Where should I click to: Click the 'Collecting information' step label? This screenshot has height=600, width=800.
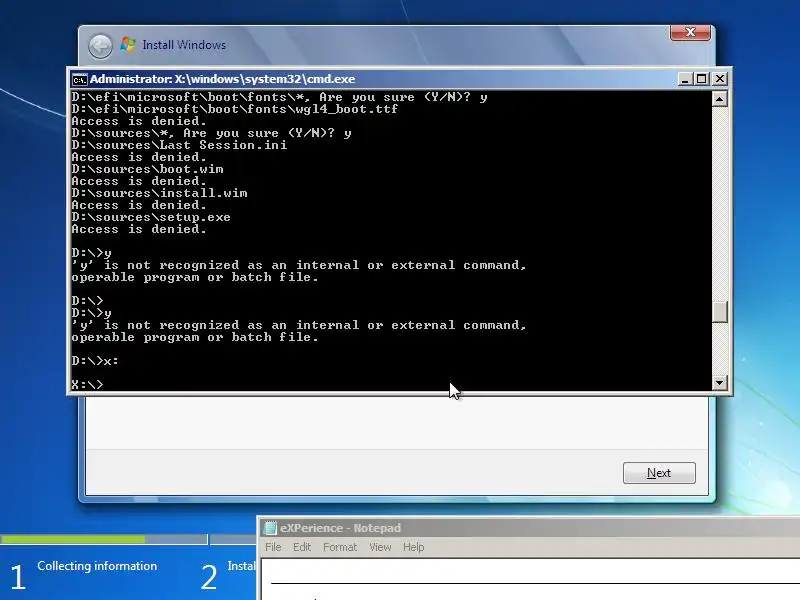(x=97, y=566)
